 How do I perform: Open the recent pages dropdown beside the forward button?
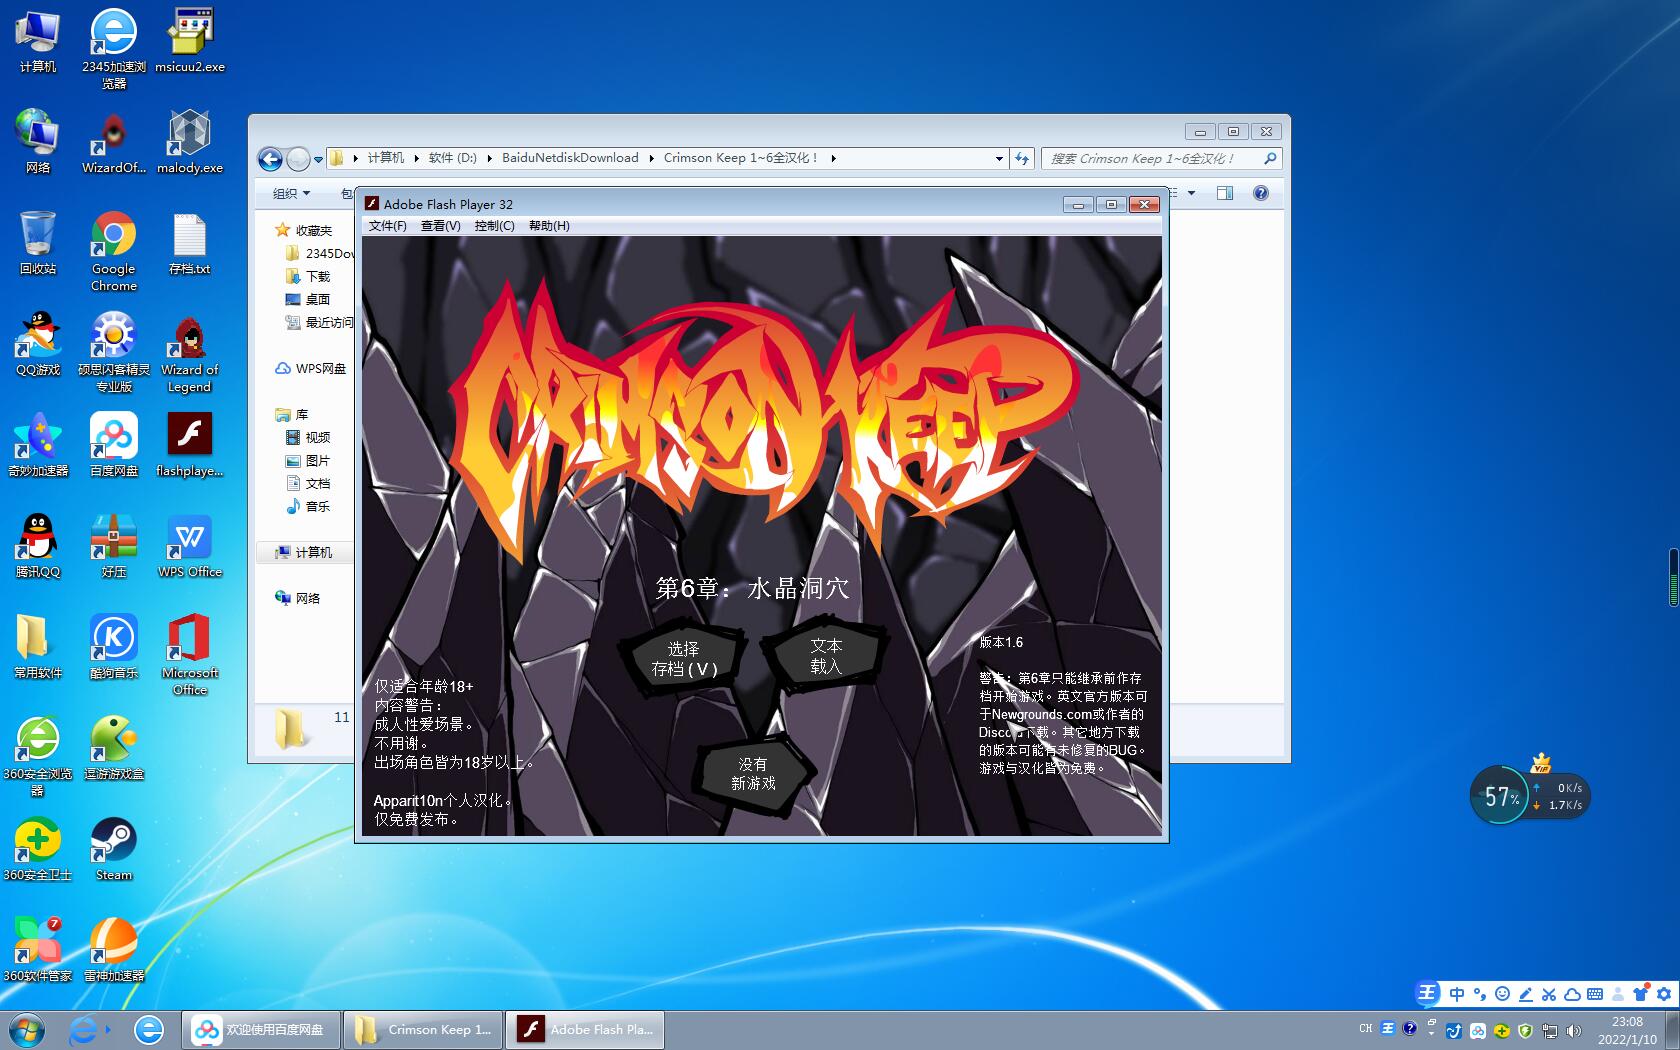point(318,159)
